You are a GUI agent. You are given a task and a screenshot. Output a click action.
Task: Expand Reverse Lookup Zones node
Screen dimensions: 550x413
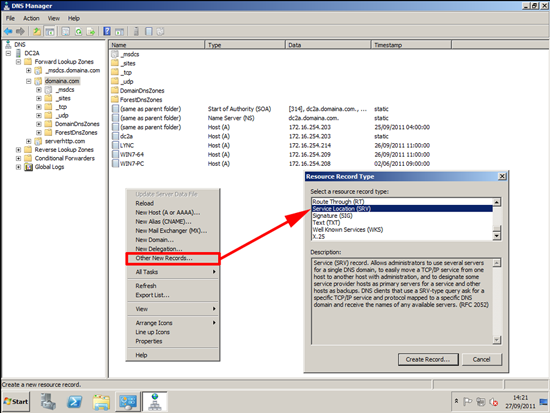pos(19,150)
